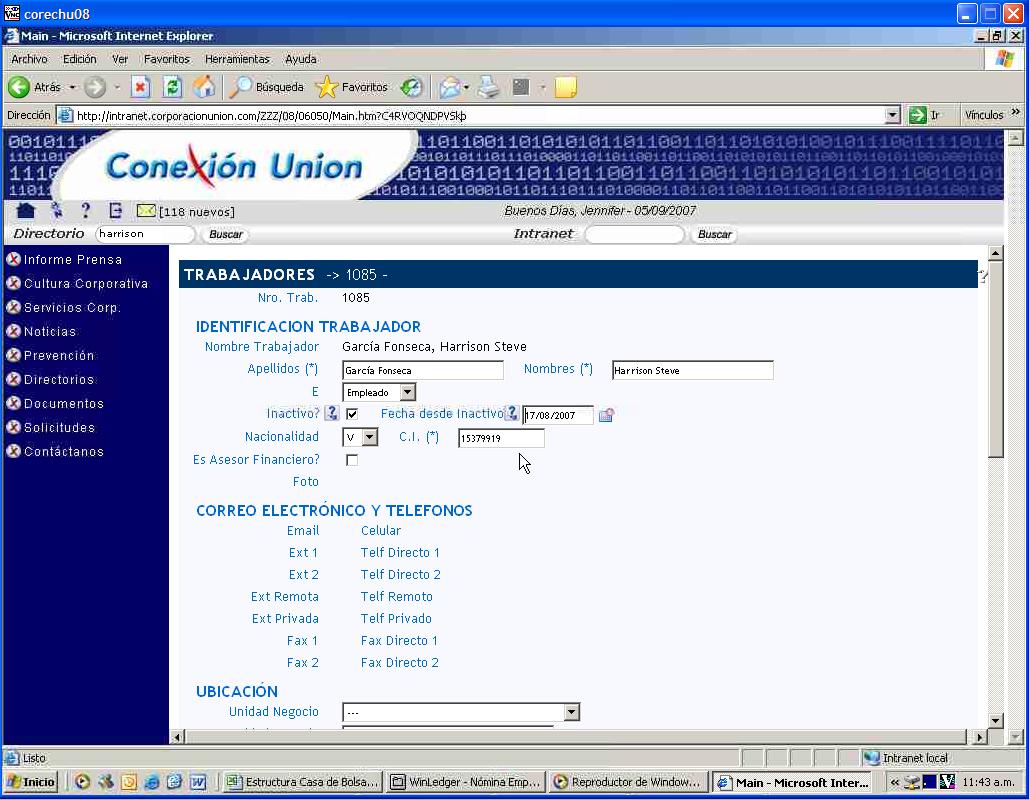The width and height of the screenshot is (1029, 800).
Task: Open the Herramientas menu
Action: 237,59
